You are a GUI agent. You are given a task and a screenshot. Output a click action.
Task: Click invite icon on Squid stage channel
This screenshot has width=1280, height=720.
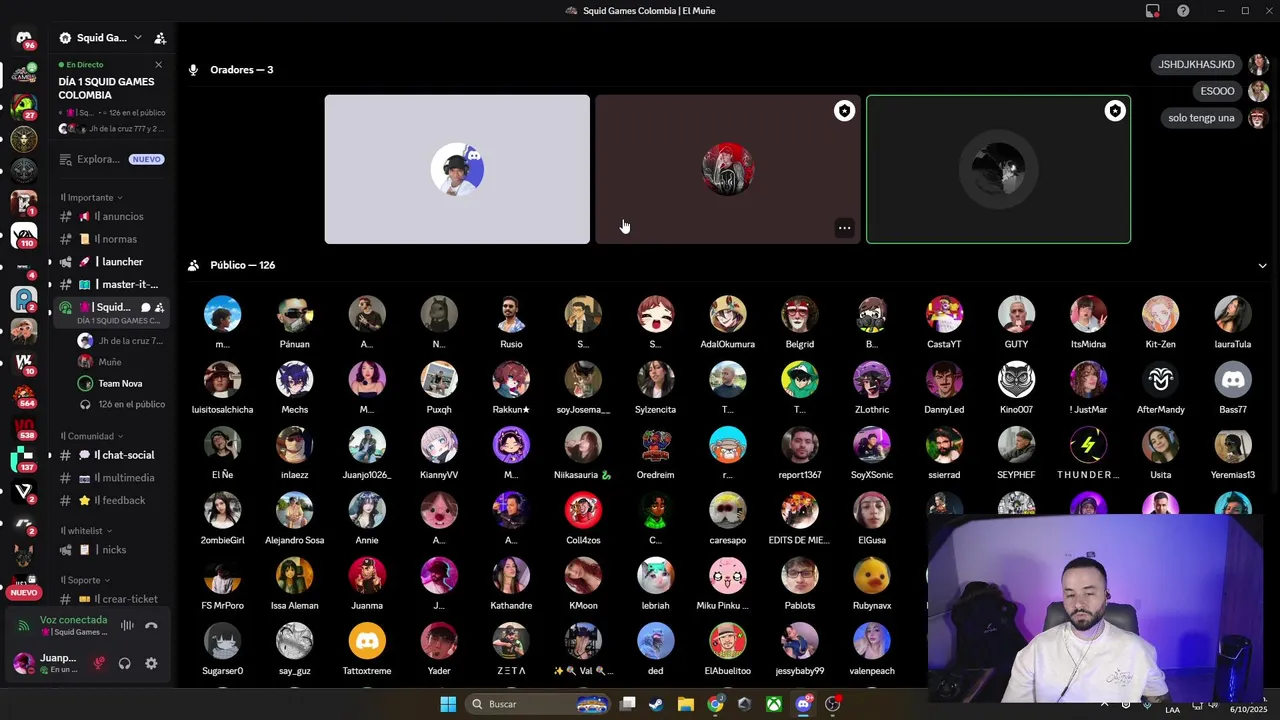click(160, 307)
